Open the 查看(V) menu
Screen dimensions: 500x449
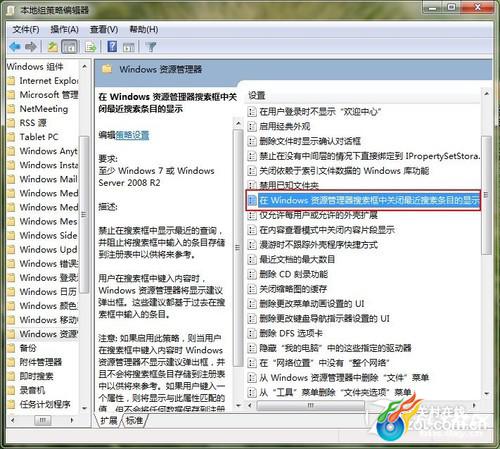click(x=104, y=30)
